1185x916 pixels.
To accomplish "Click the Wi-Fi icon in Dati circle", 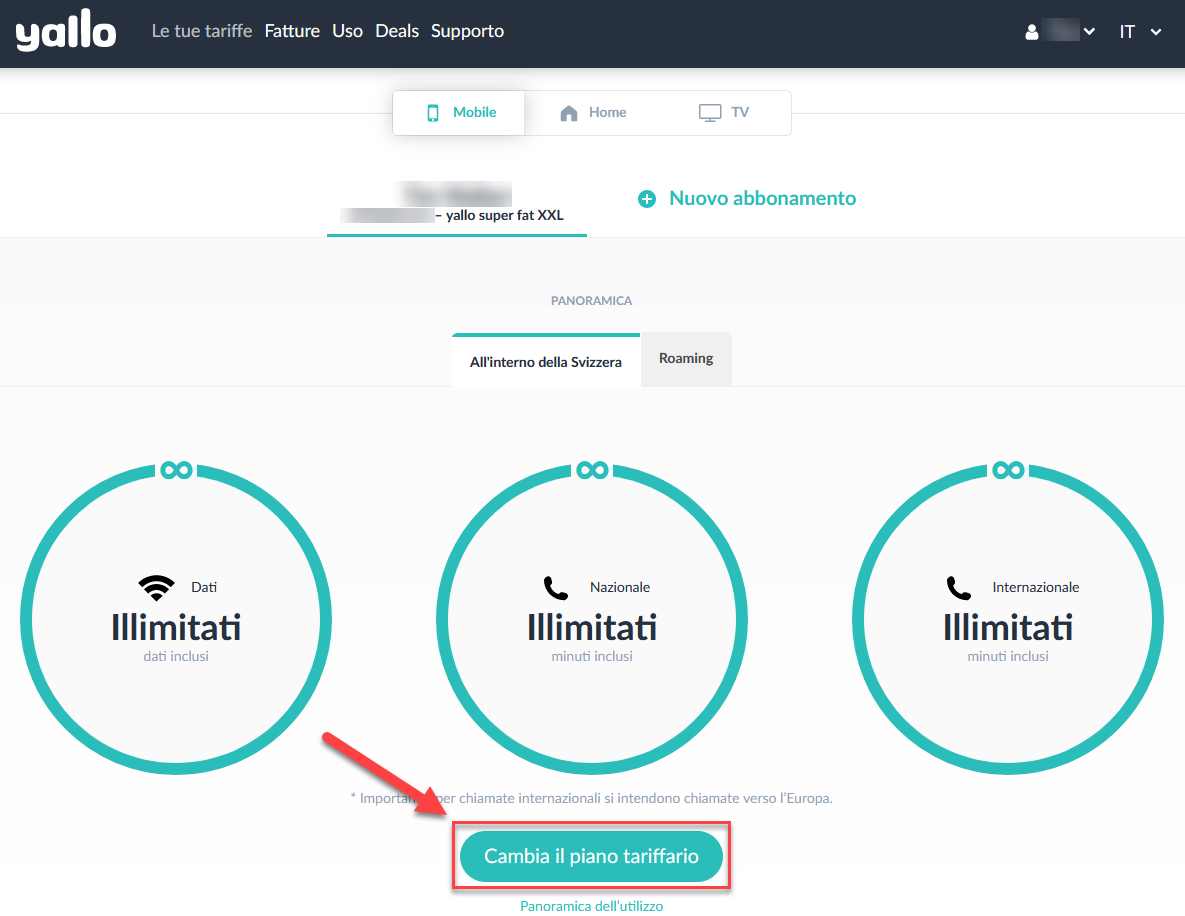I will (x=156, y=588).
